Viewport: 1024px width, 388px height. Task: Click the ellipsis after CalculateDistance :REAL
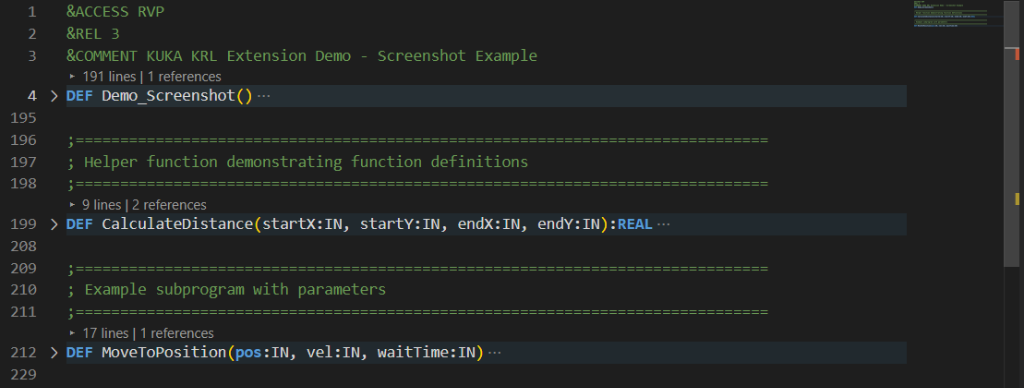tap(664, 225)
